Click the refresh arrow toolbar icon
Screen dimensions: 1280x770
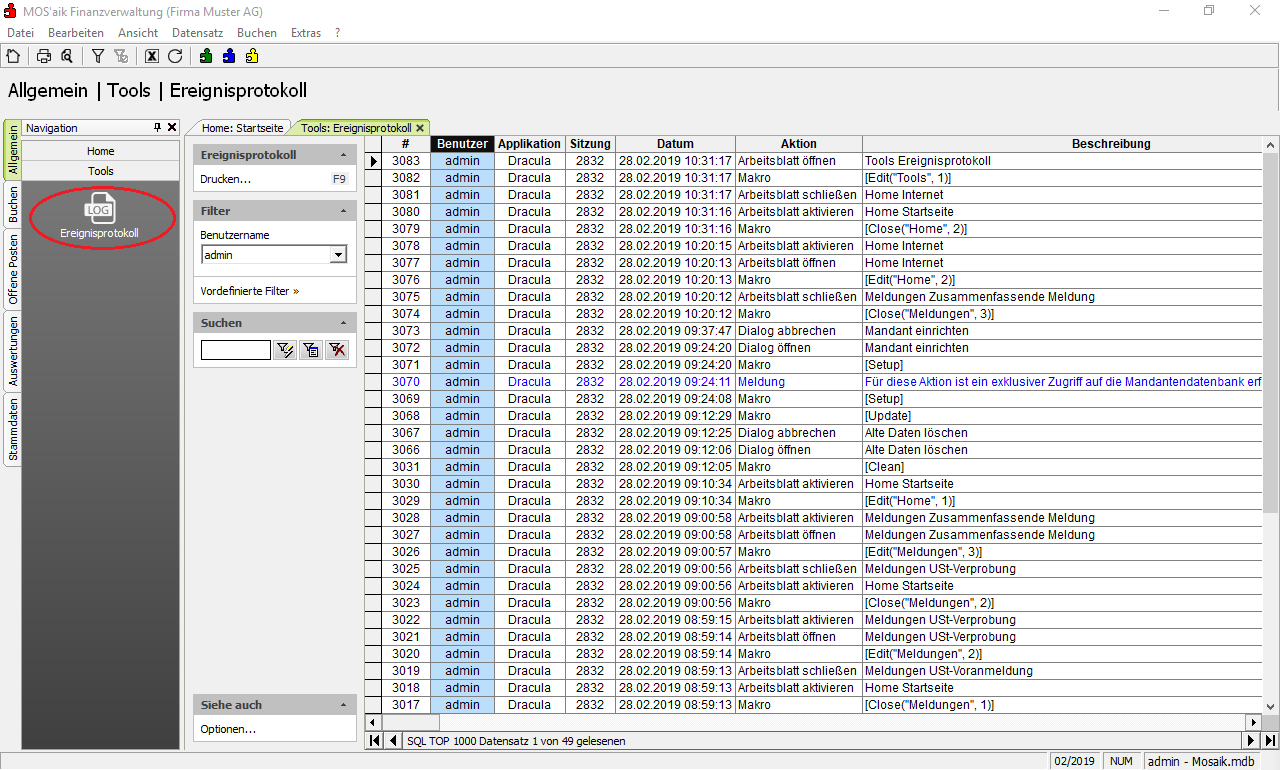pyautogui.click(x=175, y=56)
